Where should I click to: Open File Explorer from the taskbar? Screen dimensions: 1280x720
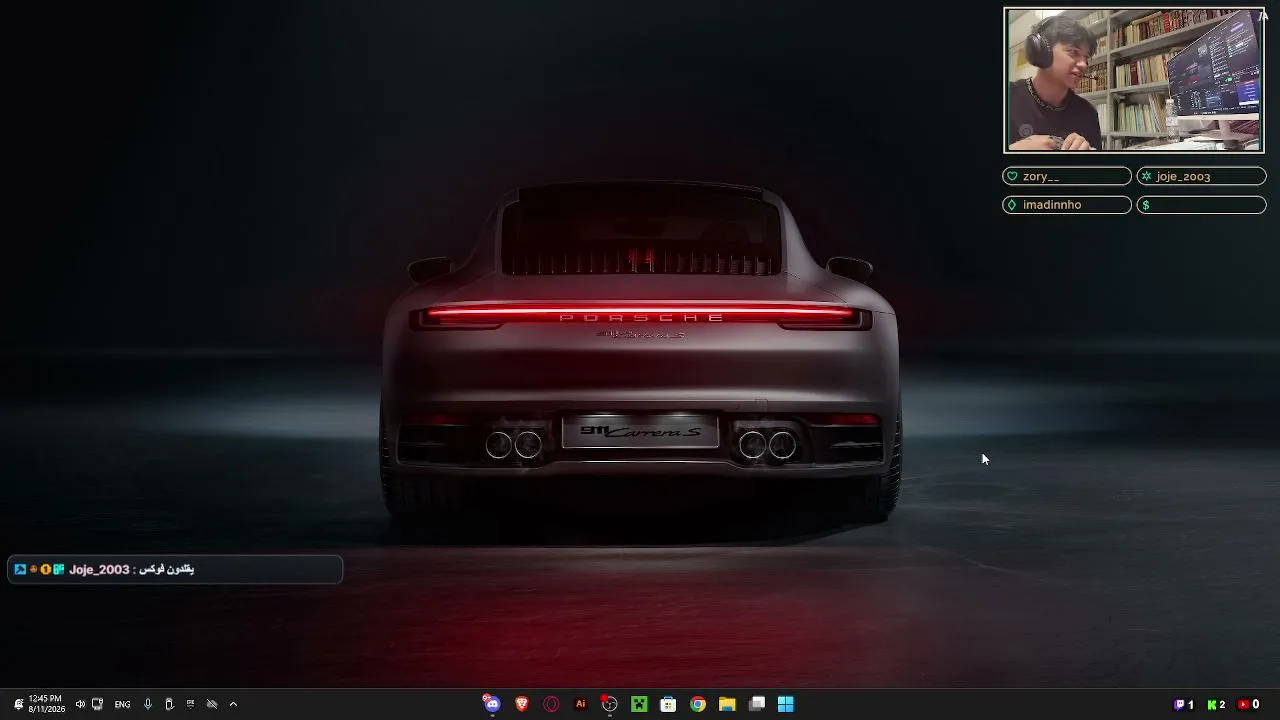coord(727,704)
